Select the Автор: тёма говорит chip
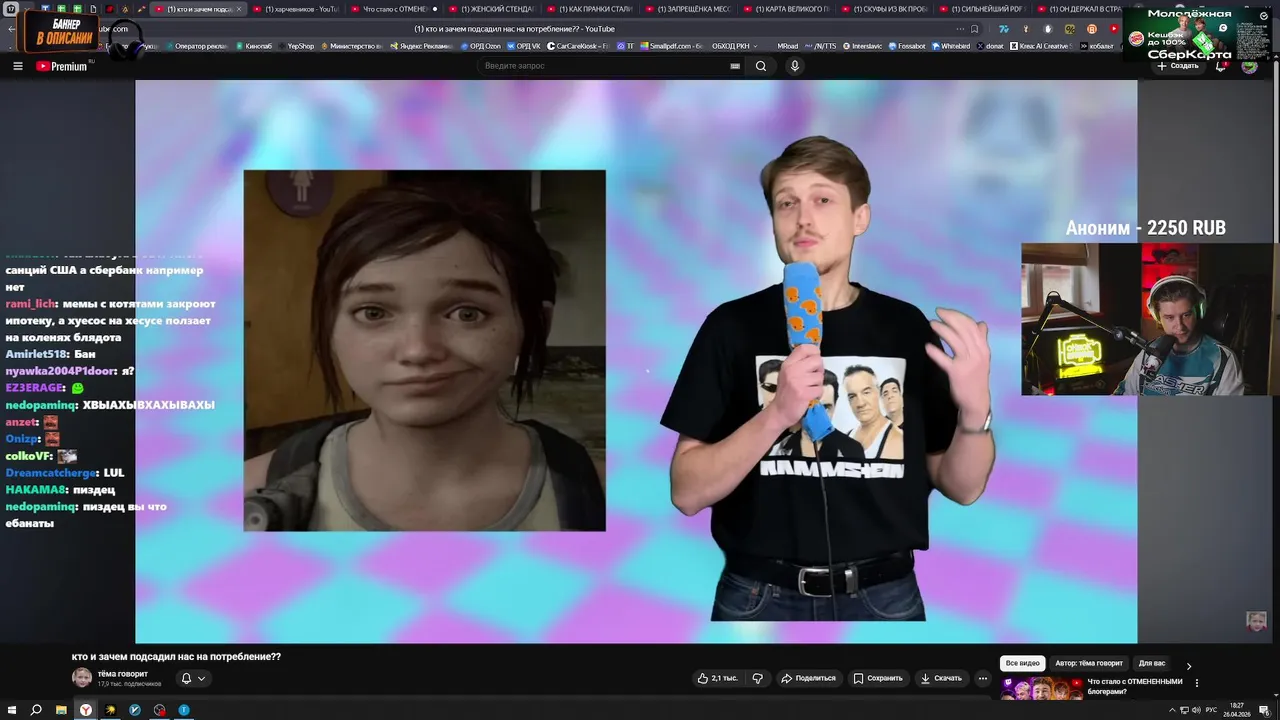 pos(1089,663)
